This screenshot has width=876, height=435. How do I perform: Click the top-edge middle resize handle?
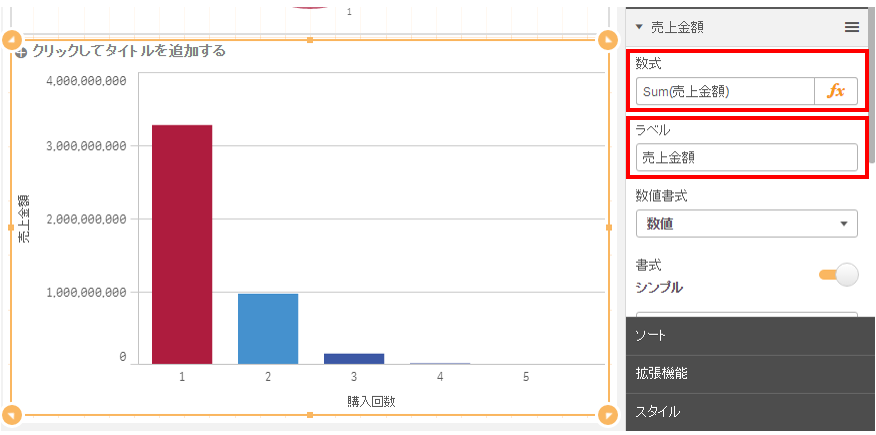click(x=310, y=40)
